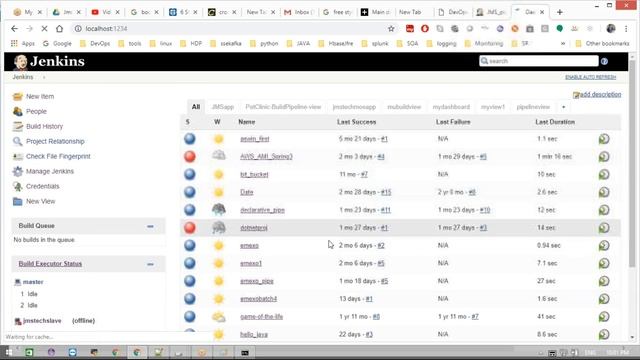Schedule a build for bit_bucket
The image size is (640, 360).
pos(604,174)
